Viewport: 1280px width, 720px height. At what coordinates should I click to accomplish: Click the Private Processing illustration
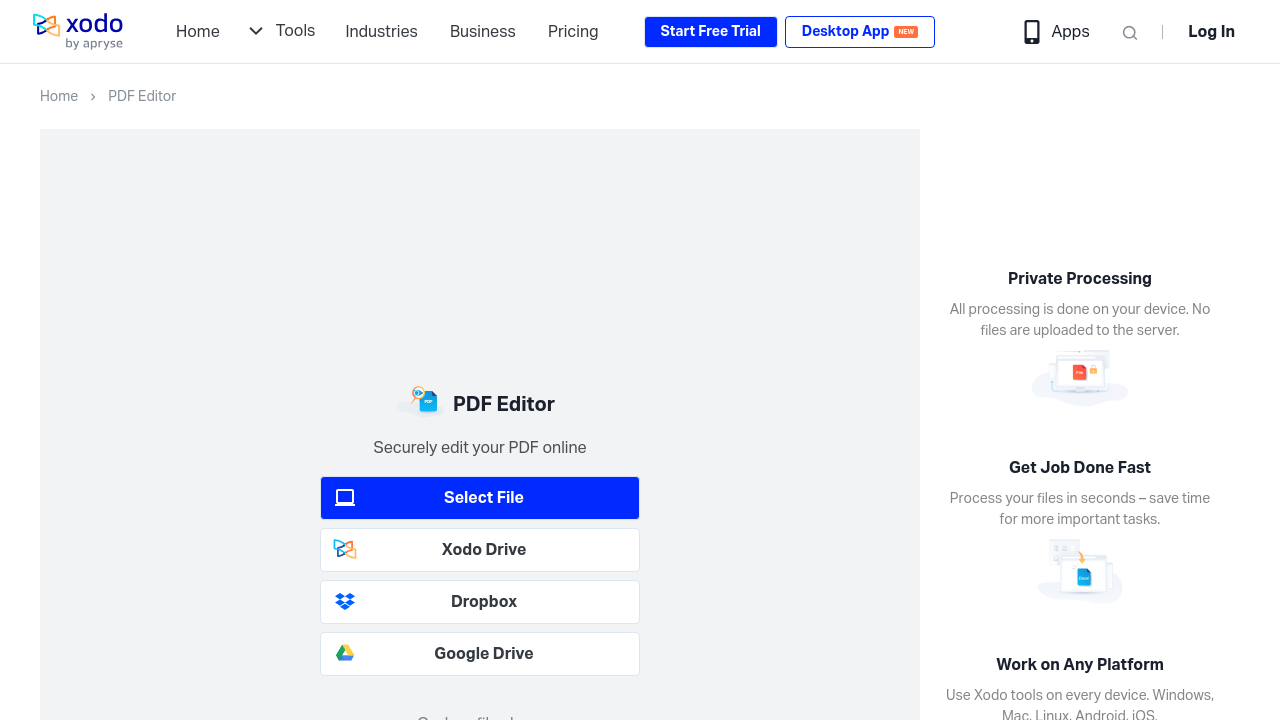(x=1080, y=376)
